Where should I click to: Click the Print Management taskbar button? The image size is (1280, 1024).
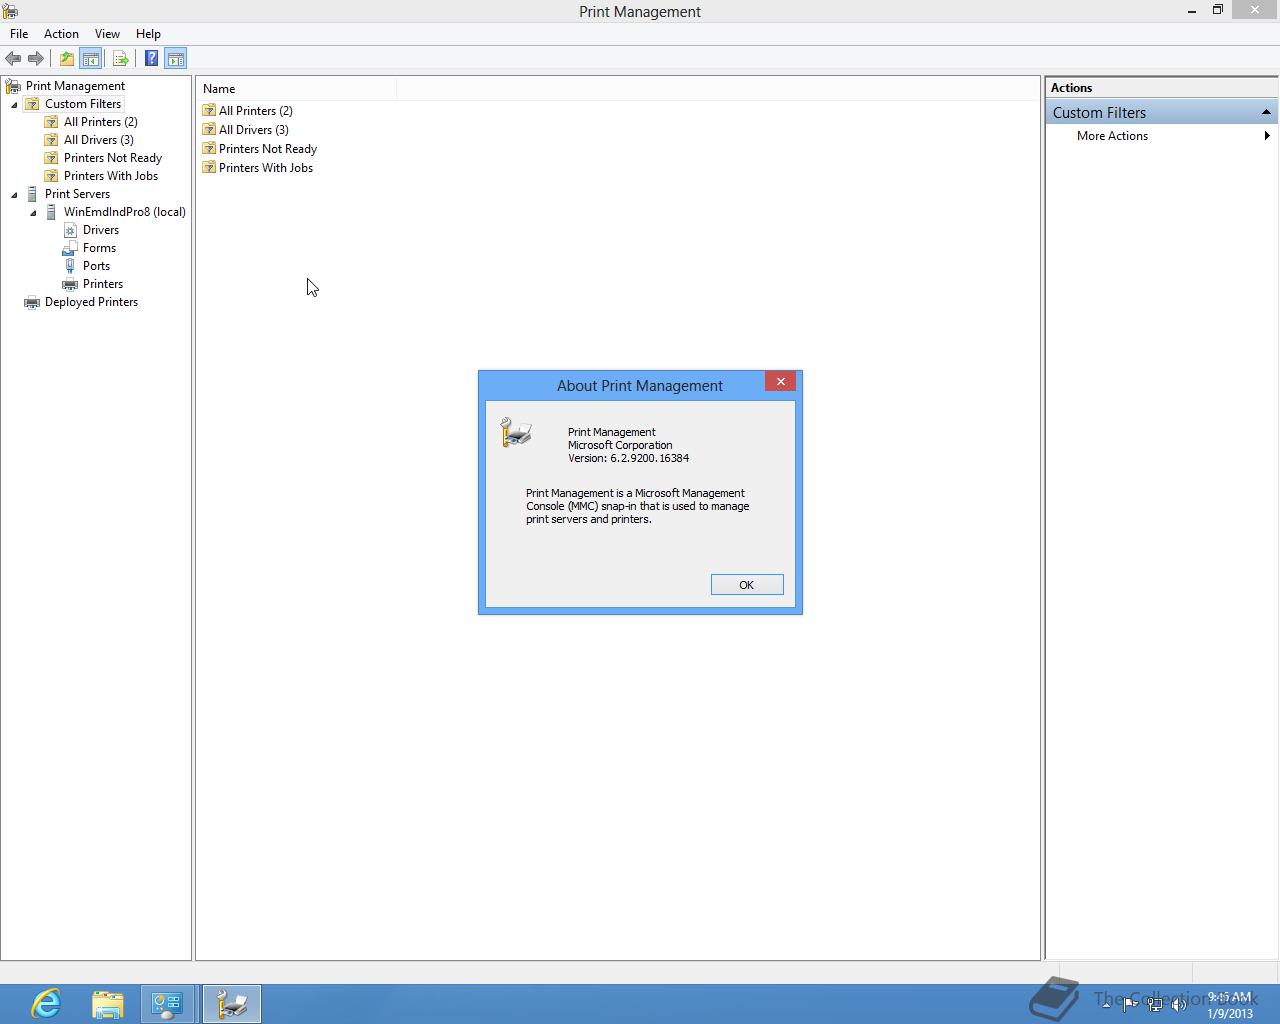[x=232, y=1004]
